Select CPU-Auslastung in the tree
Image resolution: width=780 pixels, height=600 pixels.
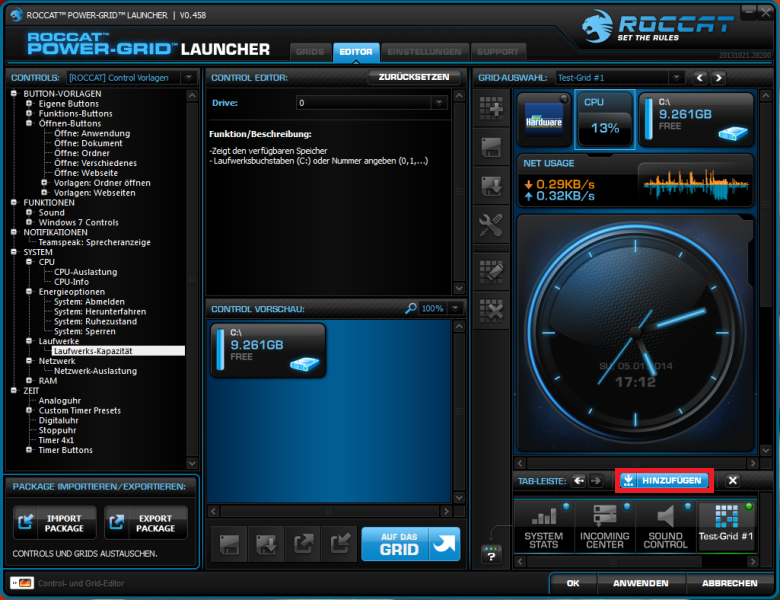86,272
